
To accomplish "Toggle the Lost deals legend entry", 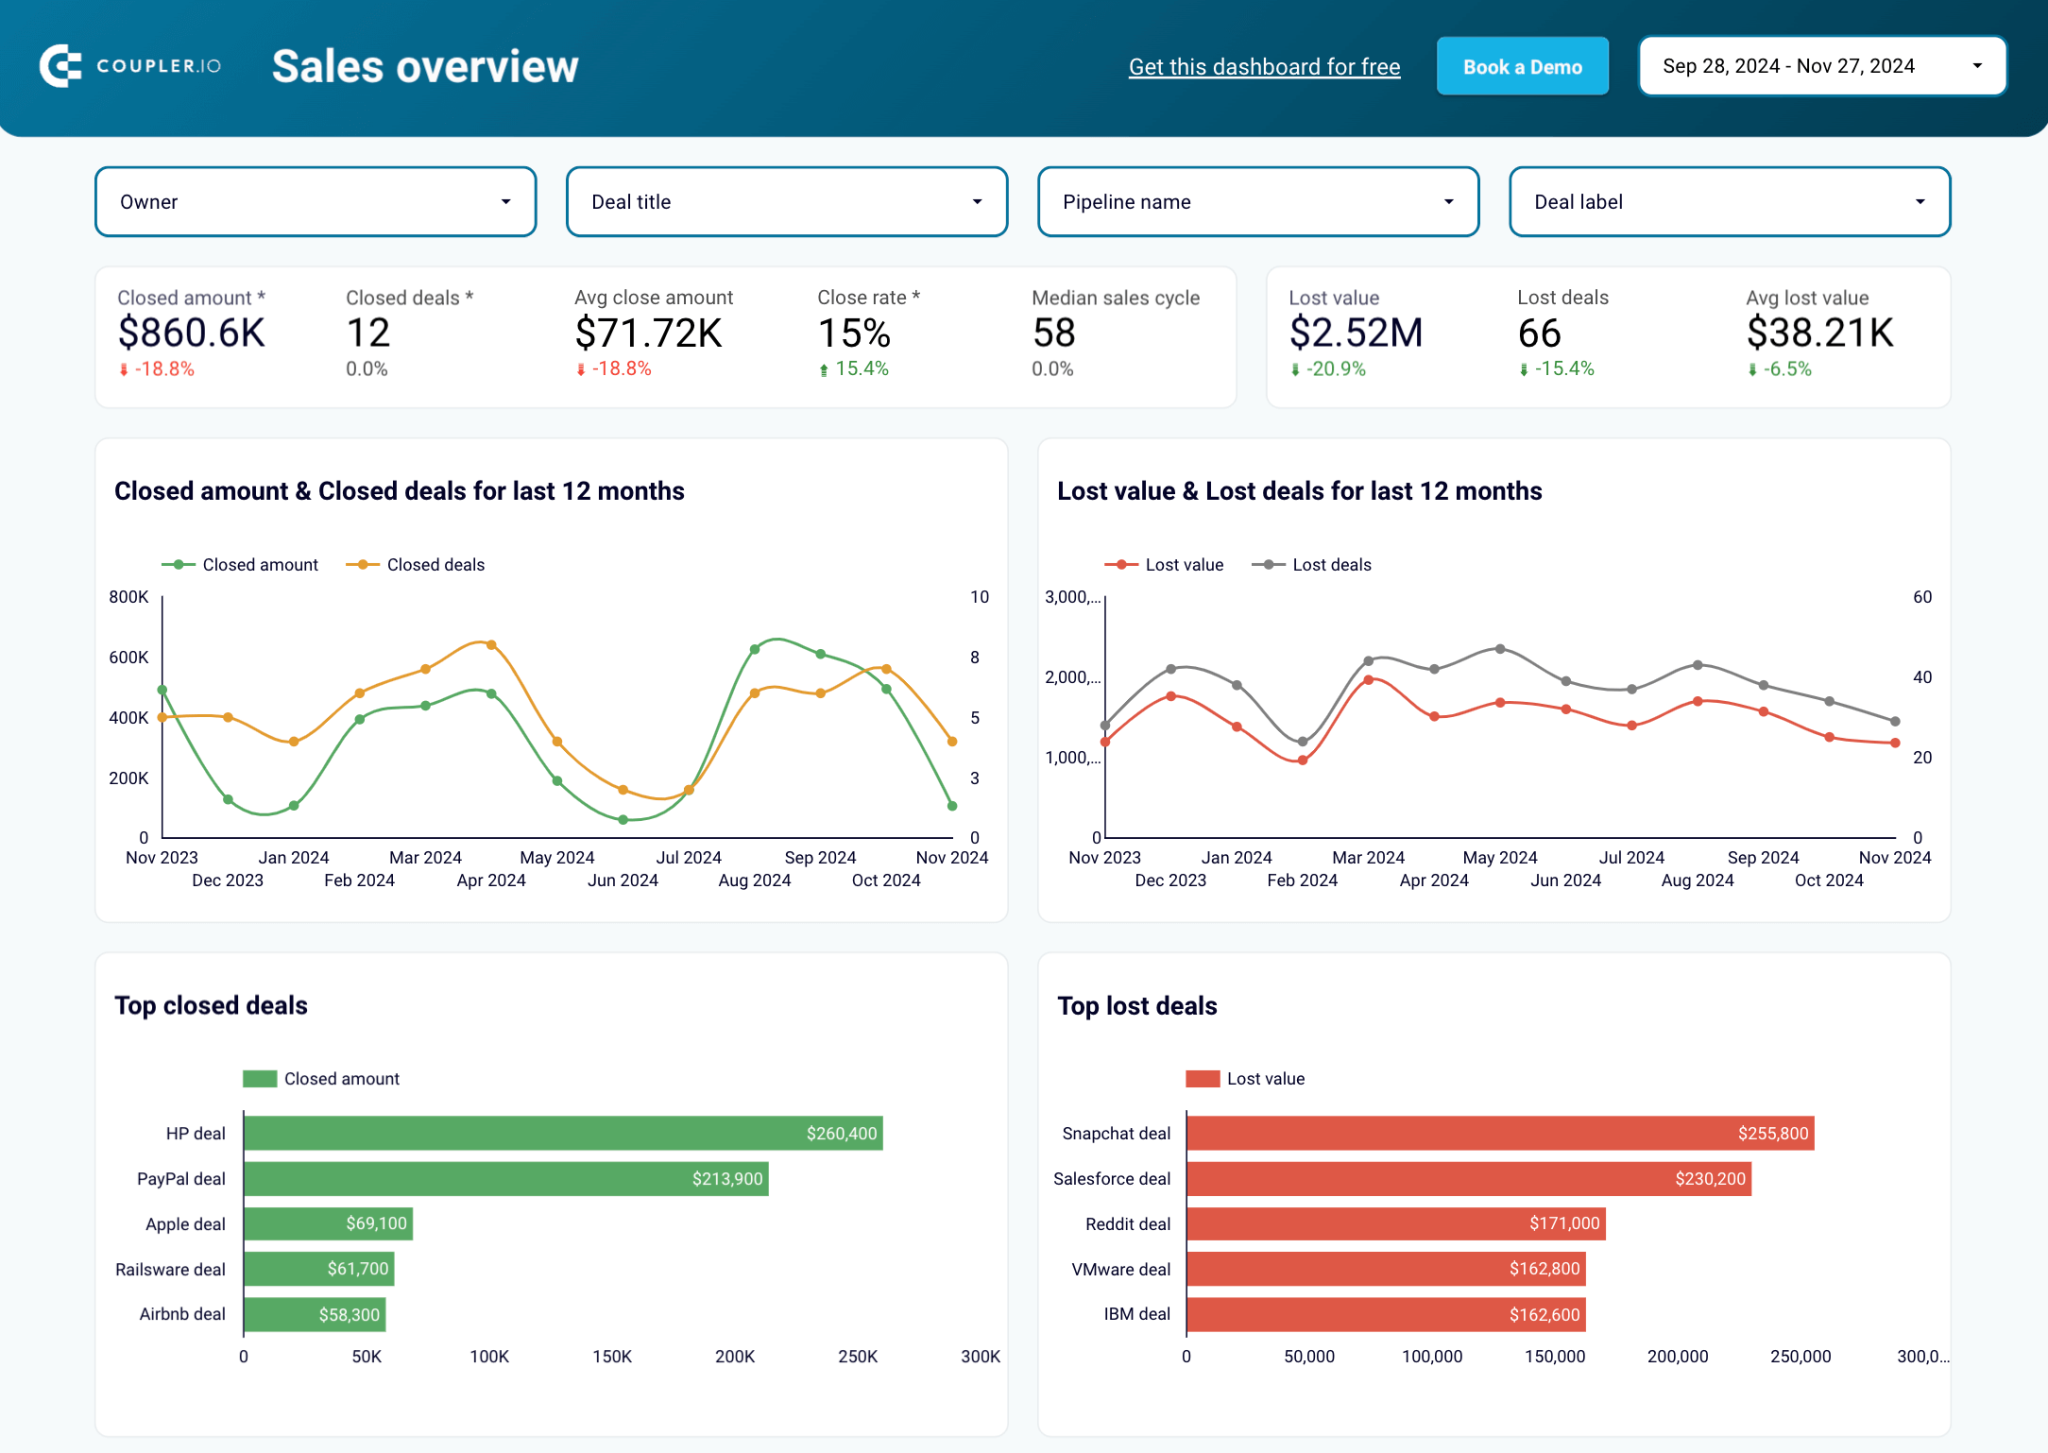I will tap(1332, 564).
